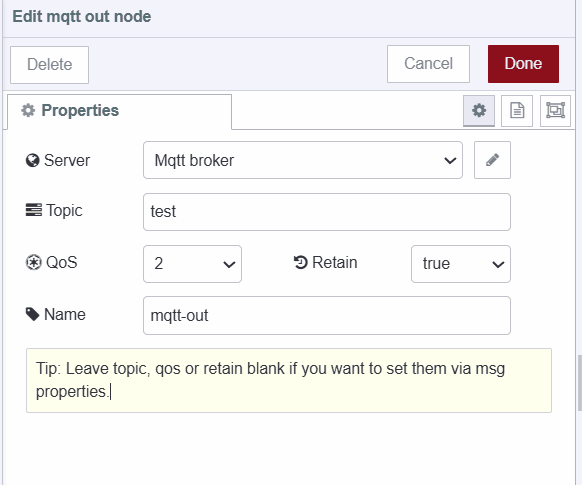Open node properties gear icon tab
This screenshot has width=582, height=485.
click(479, 111)
